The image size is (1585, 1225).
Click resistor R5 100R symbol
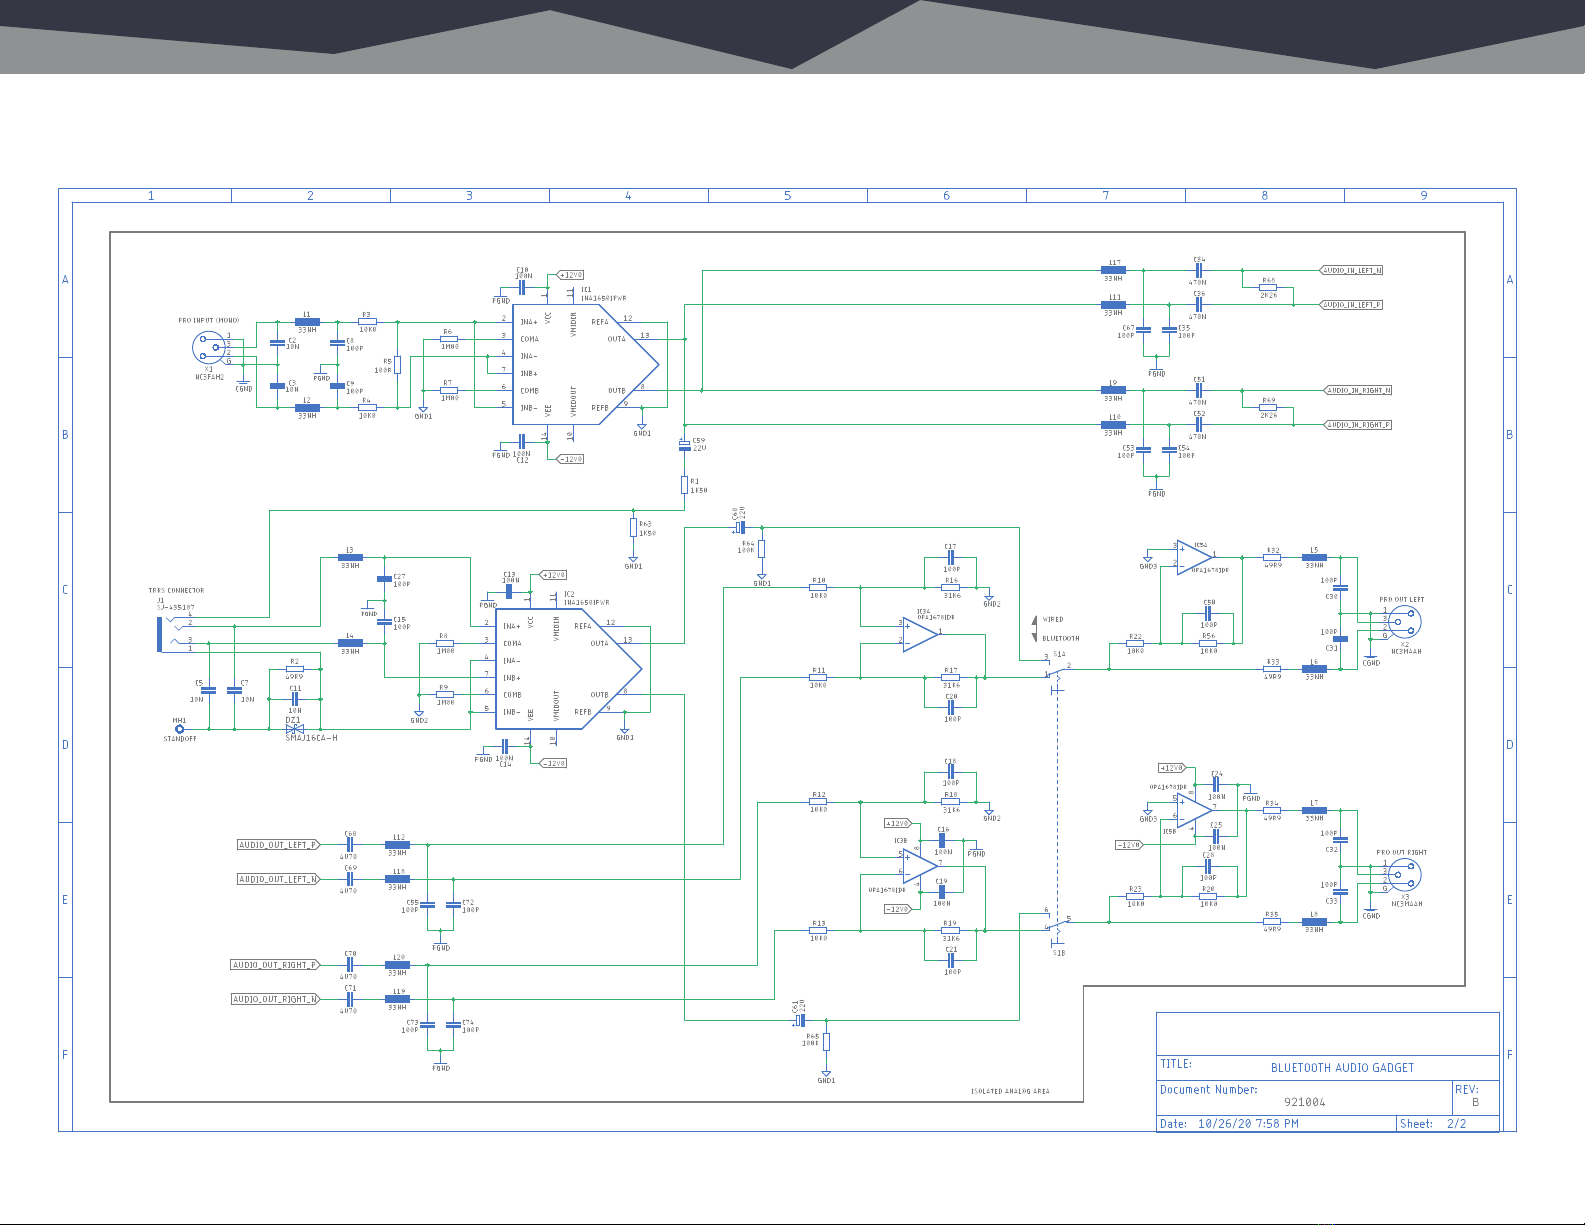(397, 365)
